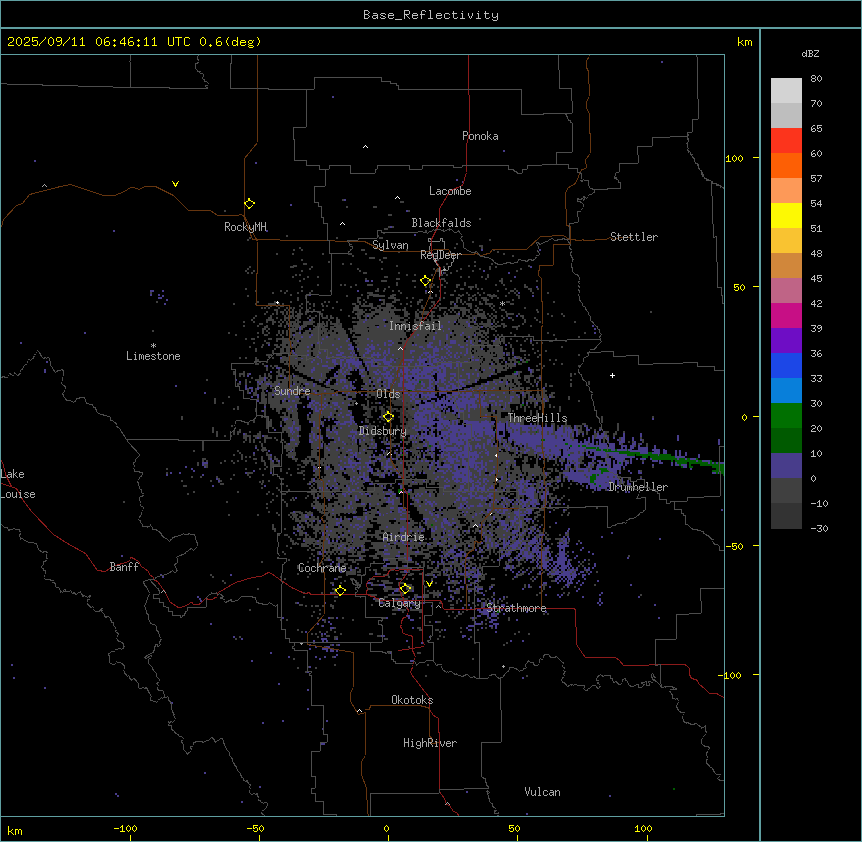Click the km unit label at top right

[x=745, y=42]
